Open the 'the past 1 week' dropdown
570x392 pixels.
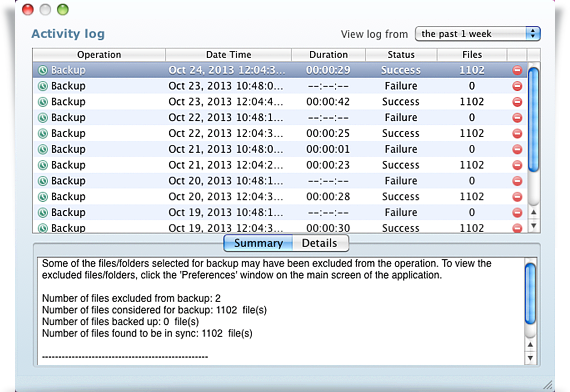tap(478, 34)
